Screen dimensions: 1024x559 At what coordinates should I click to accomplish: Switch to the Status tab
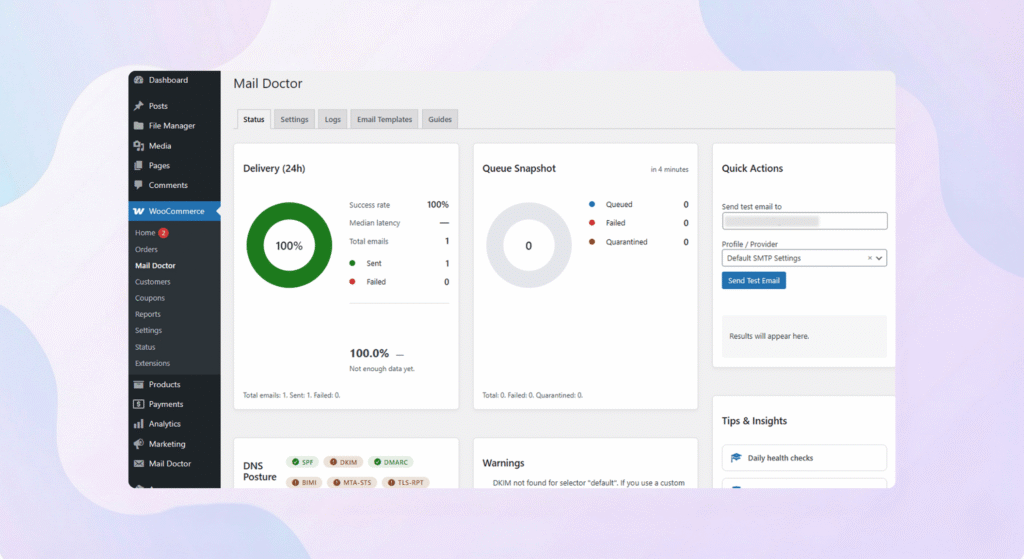point(253,119)
